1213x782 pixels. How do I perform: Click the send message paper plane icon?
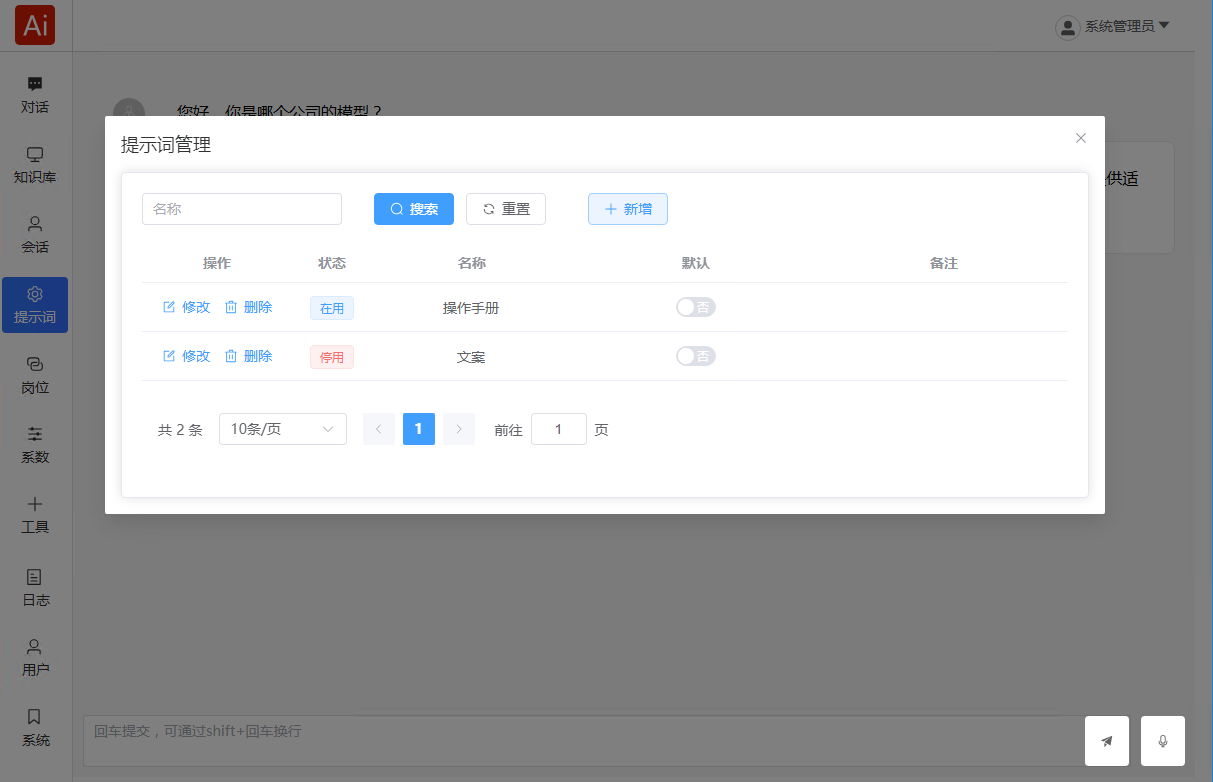tap(1106, 741)
